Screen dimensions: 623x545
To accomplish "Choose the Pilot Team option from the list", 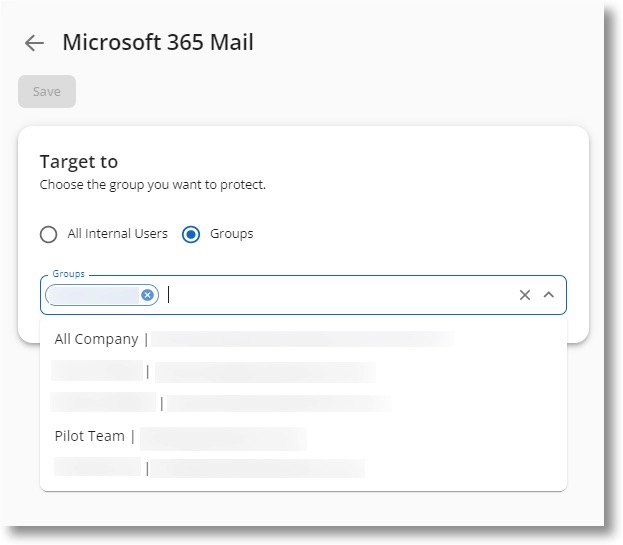I will (x=90, y=436).
